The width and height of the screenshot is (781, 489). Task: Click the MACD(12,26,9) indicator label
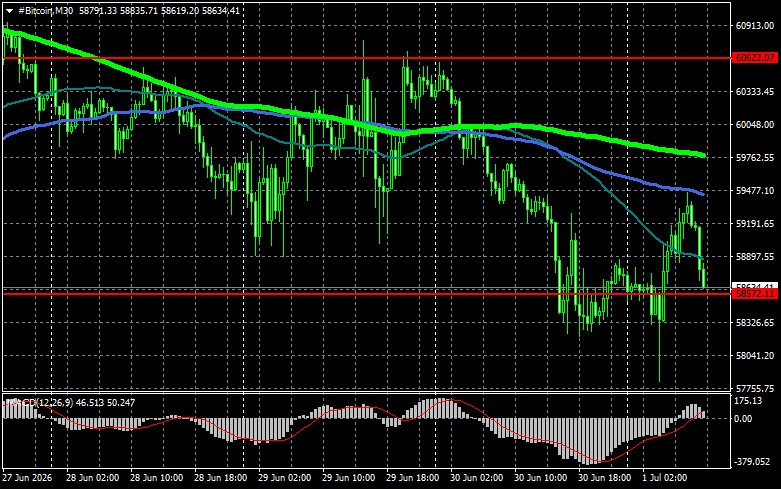pos(39,402)
